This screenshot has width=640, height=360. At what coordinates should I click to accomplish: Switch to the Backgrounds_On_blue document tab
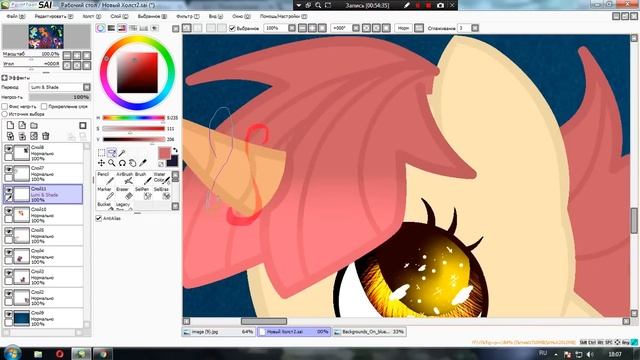(369, 332)
